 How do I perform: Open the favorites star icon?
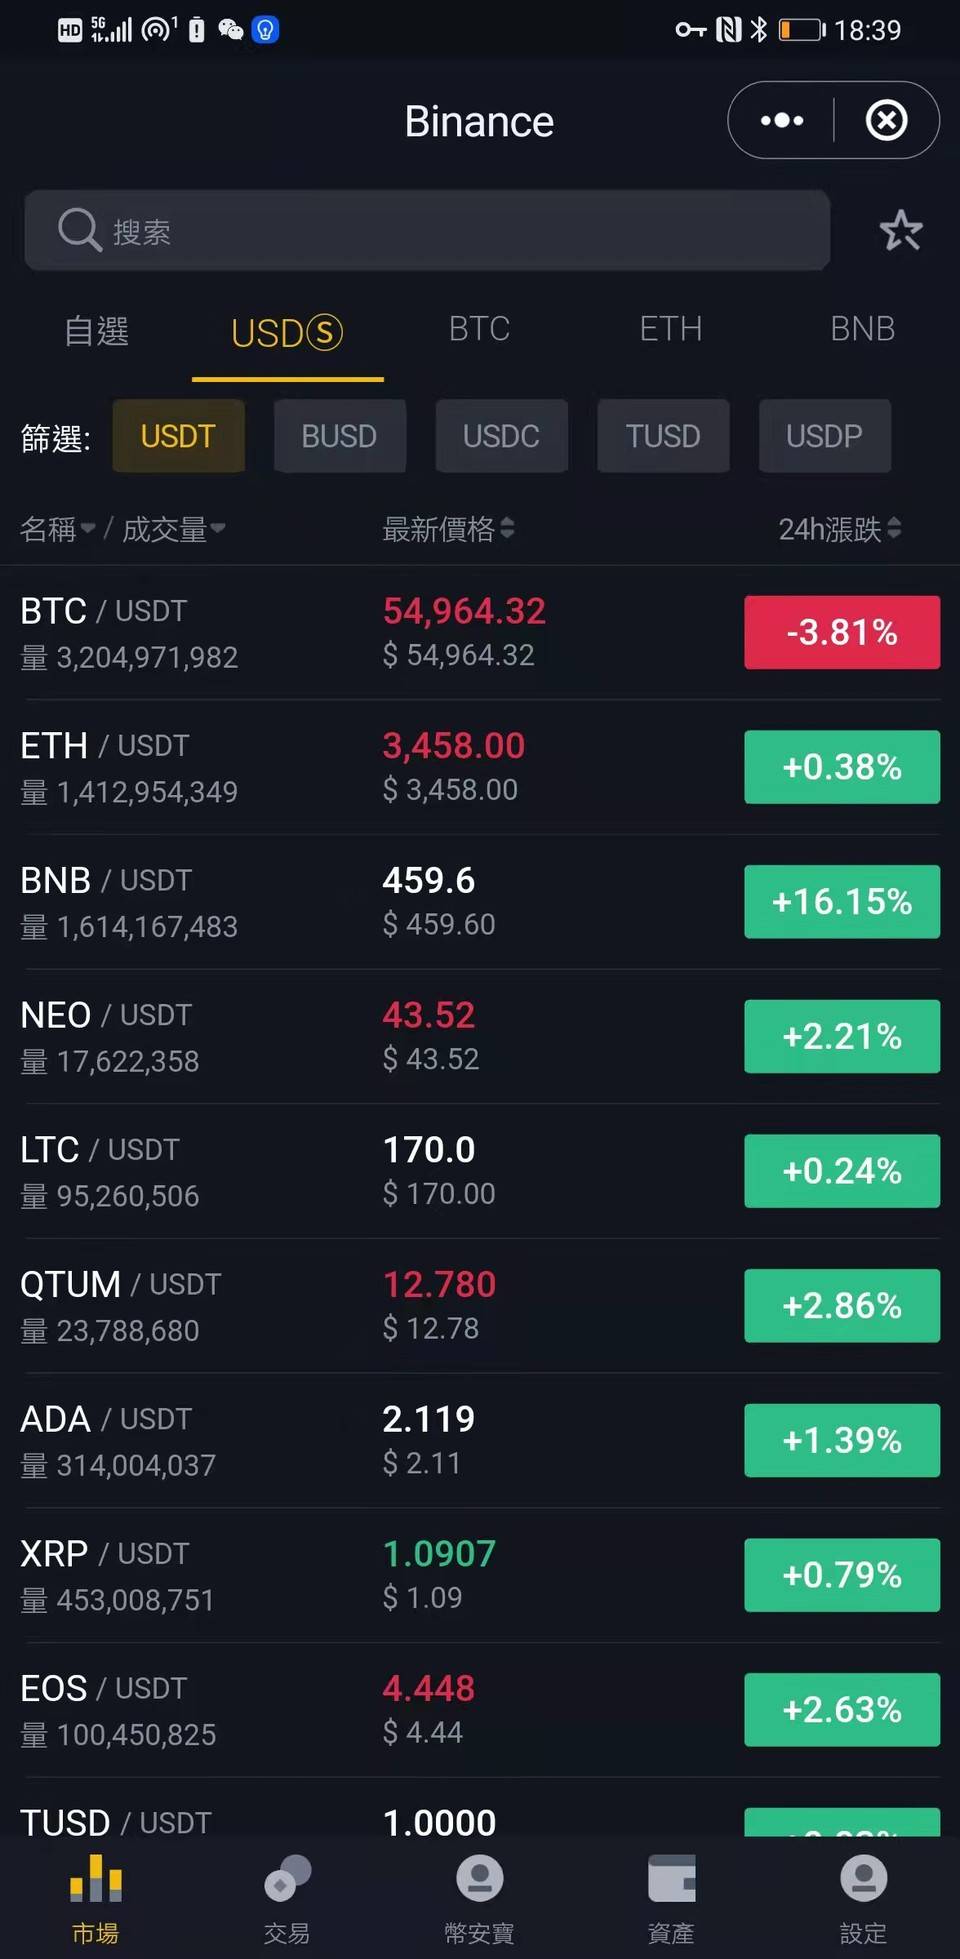tap(900, 231)
